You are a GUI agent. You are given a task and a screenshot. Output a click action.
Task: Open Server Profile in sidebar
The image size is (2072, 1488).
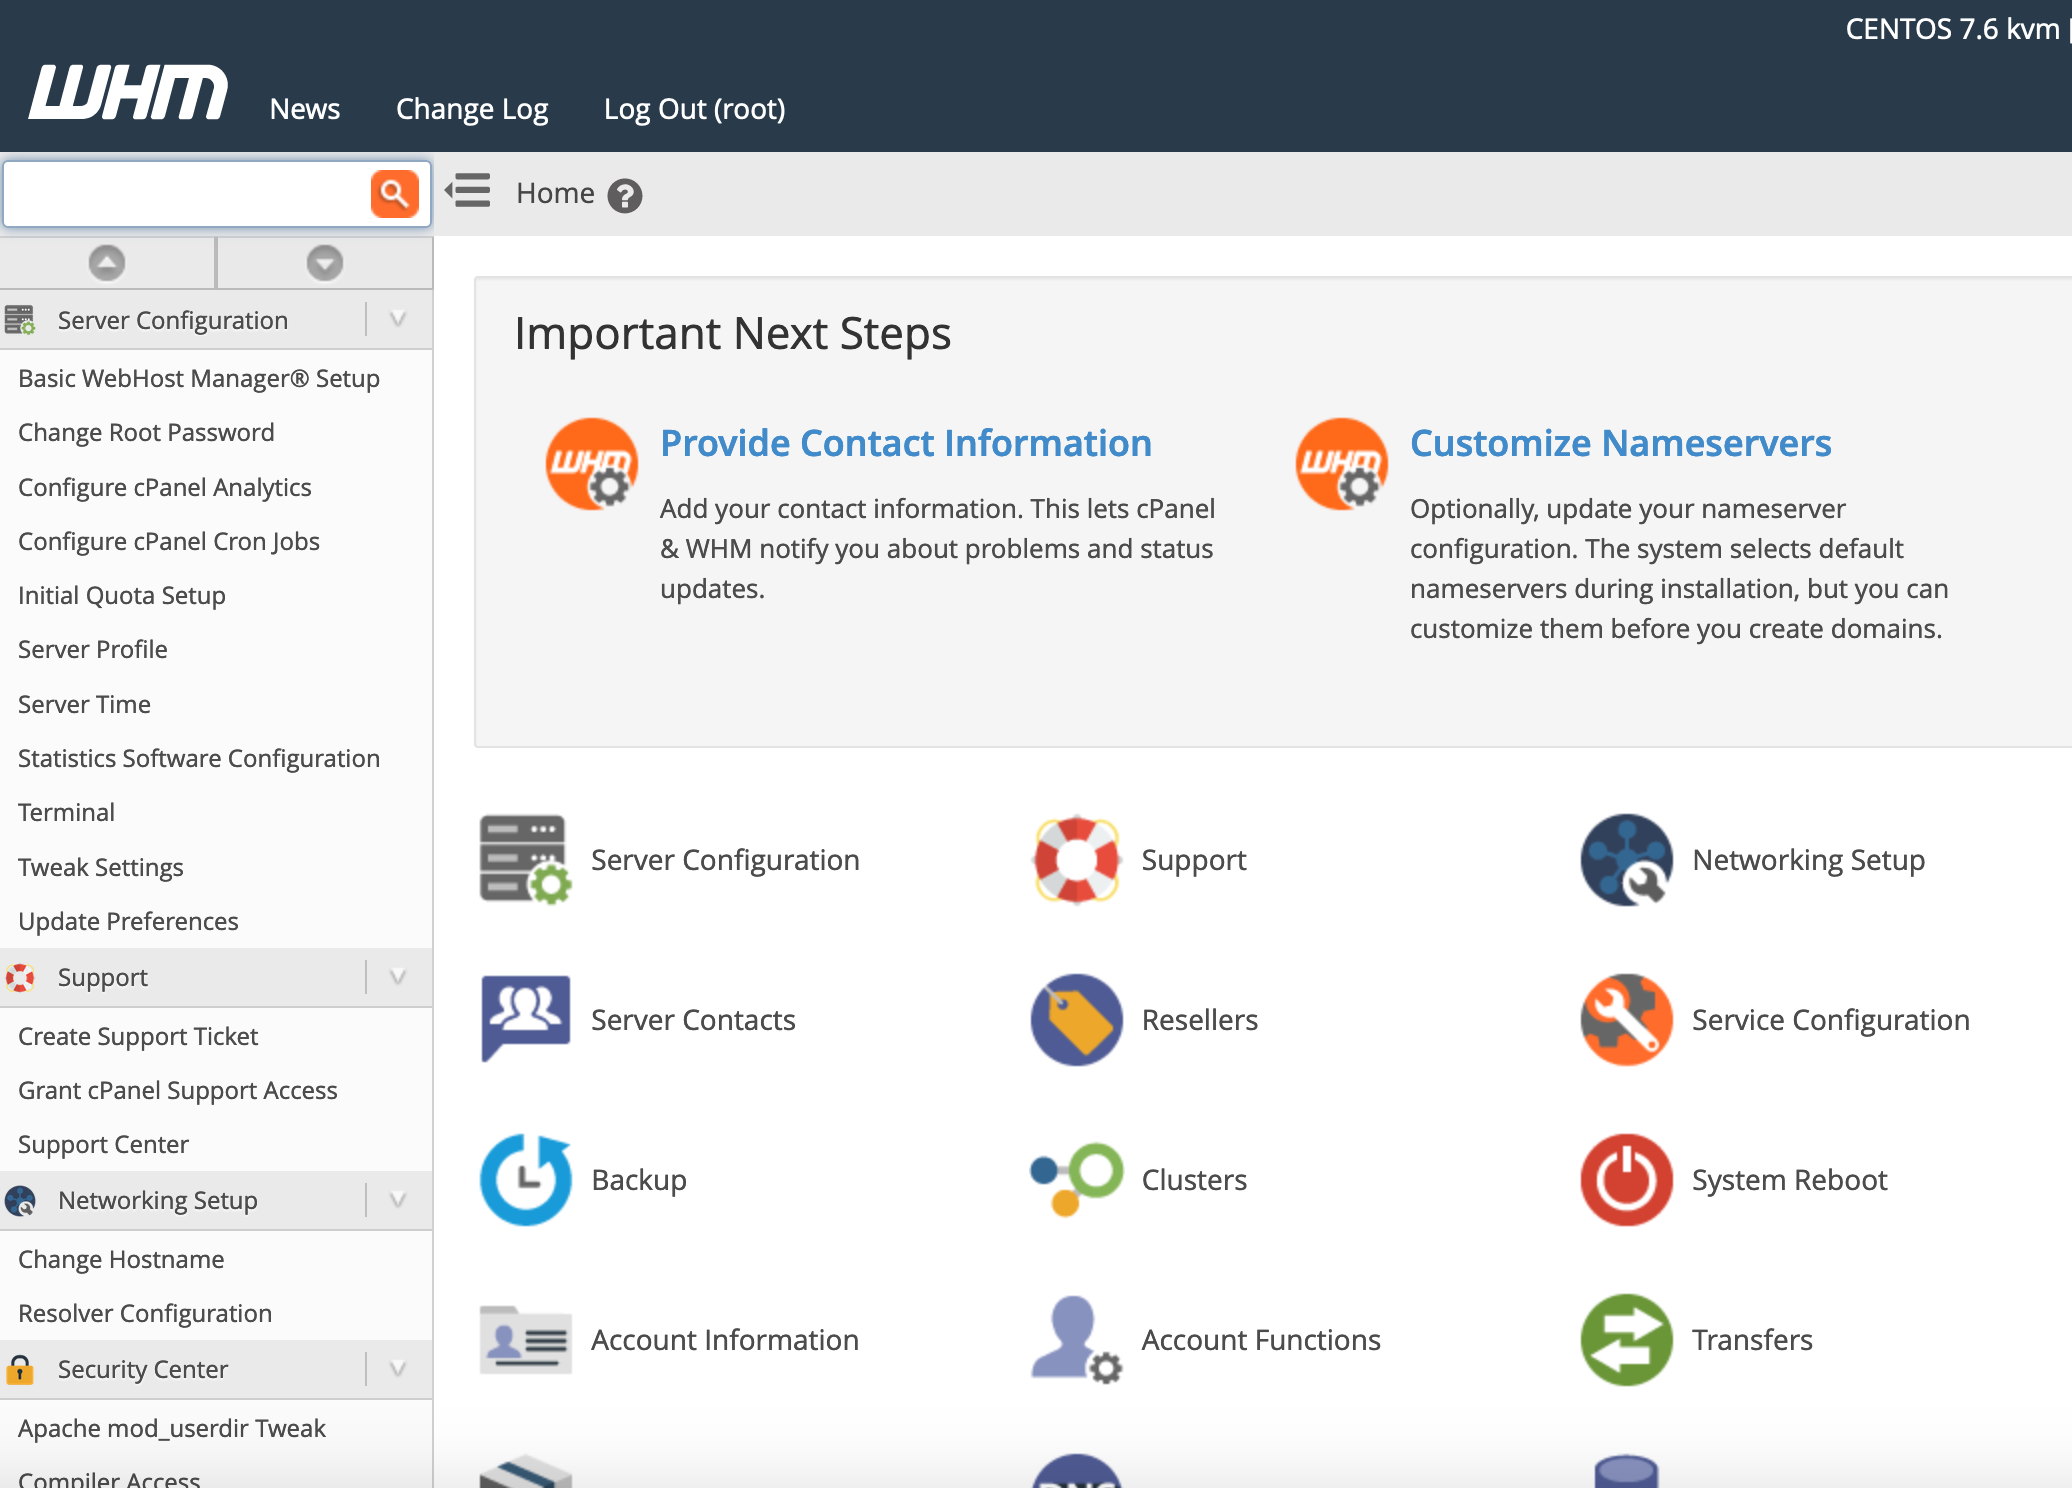(93, 649)
